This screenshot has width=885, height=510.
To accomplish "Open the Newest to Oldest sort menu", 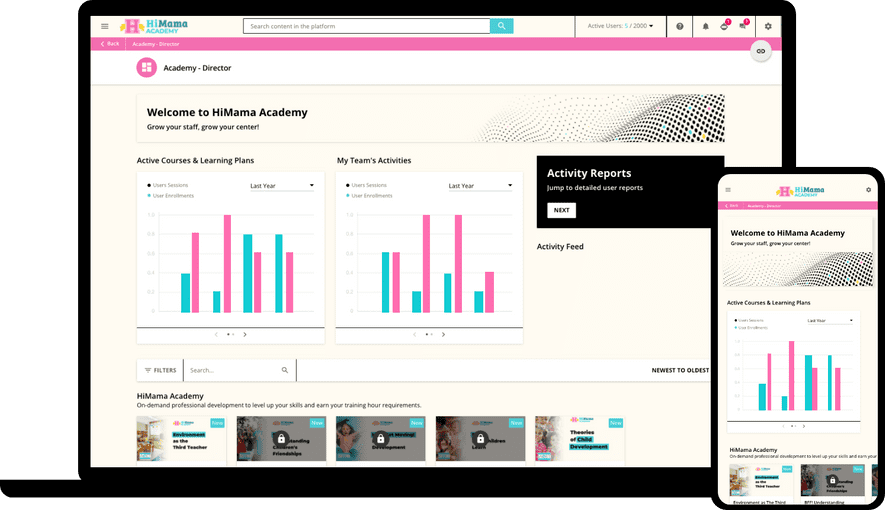I will click(680, 370).
